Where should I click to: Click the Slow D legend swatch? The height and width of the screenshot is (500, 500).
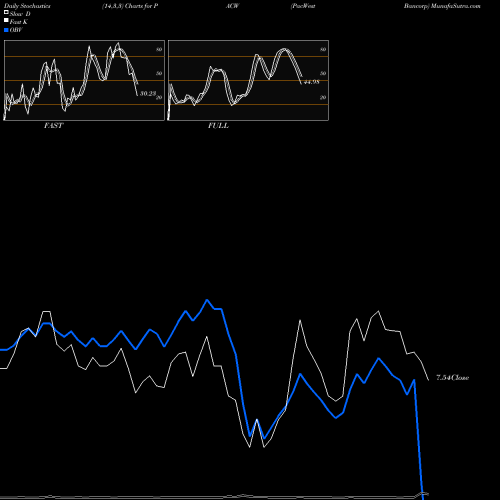pos(6,13)
